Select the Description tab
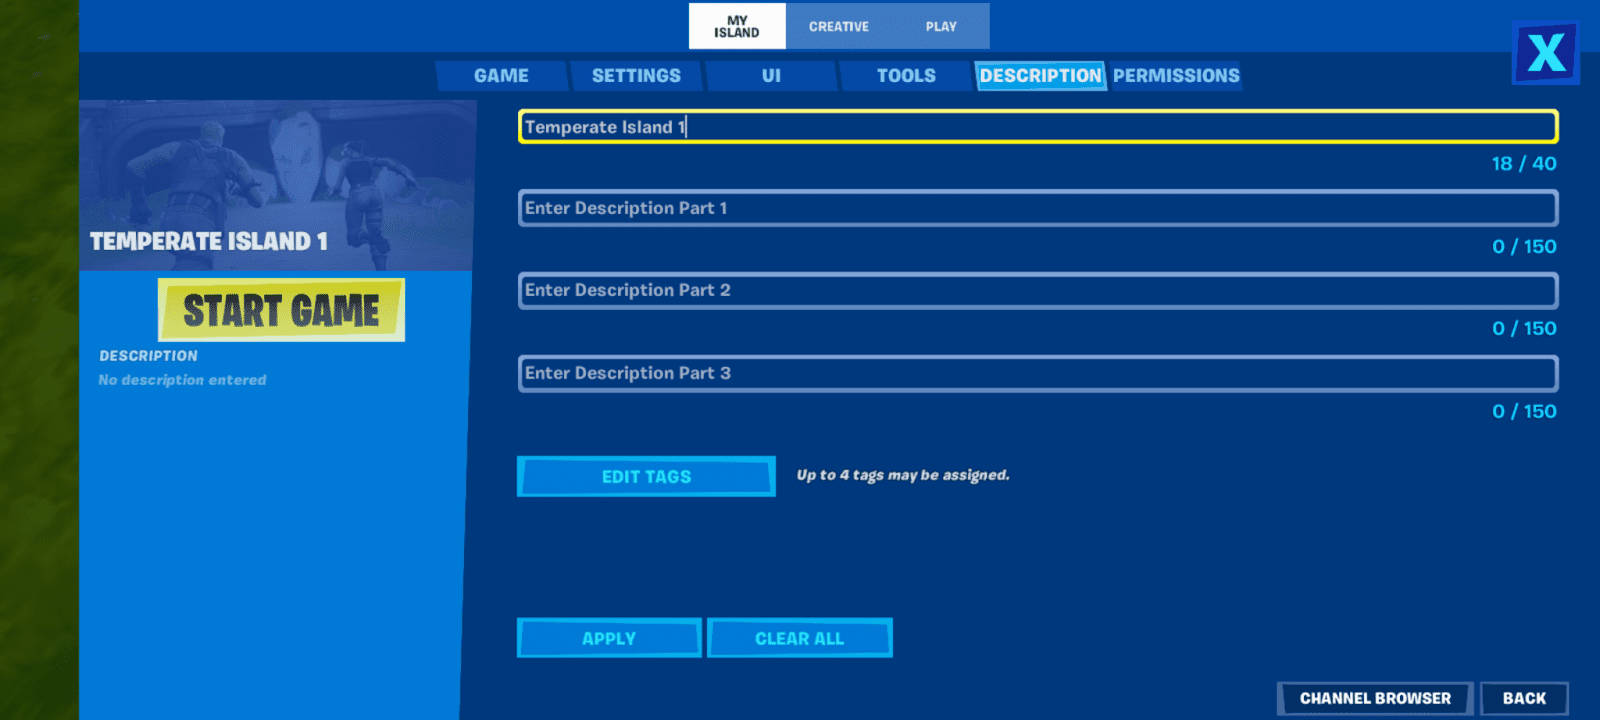The height and width of the screenshot is (720, 1600). [1040, 76]
